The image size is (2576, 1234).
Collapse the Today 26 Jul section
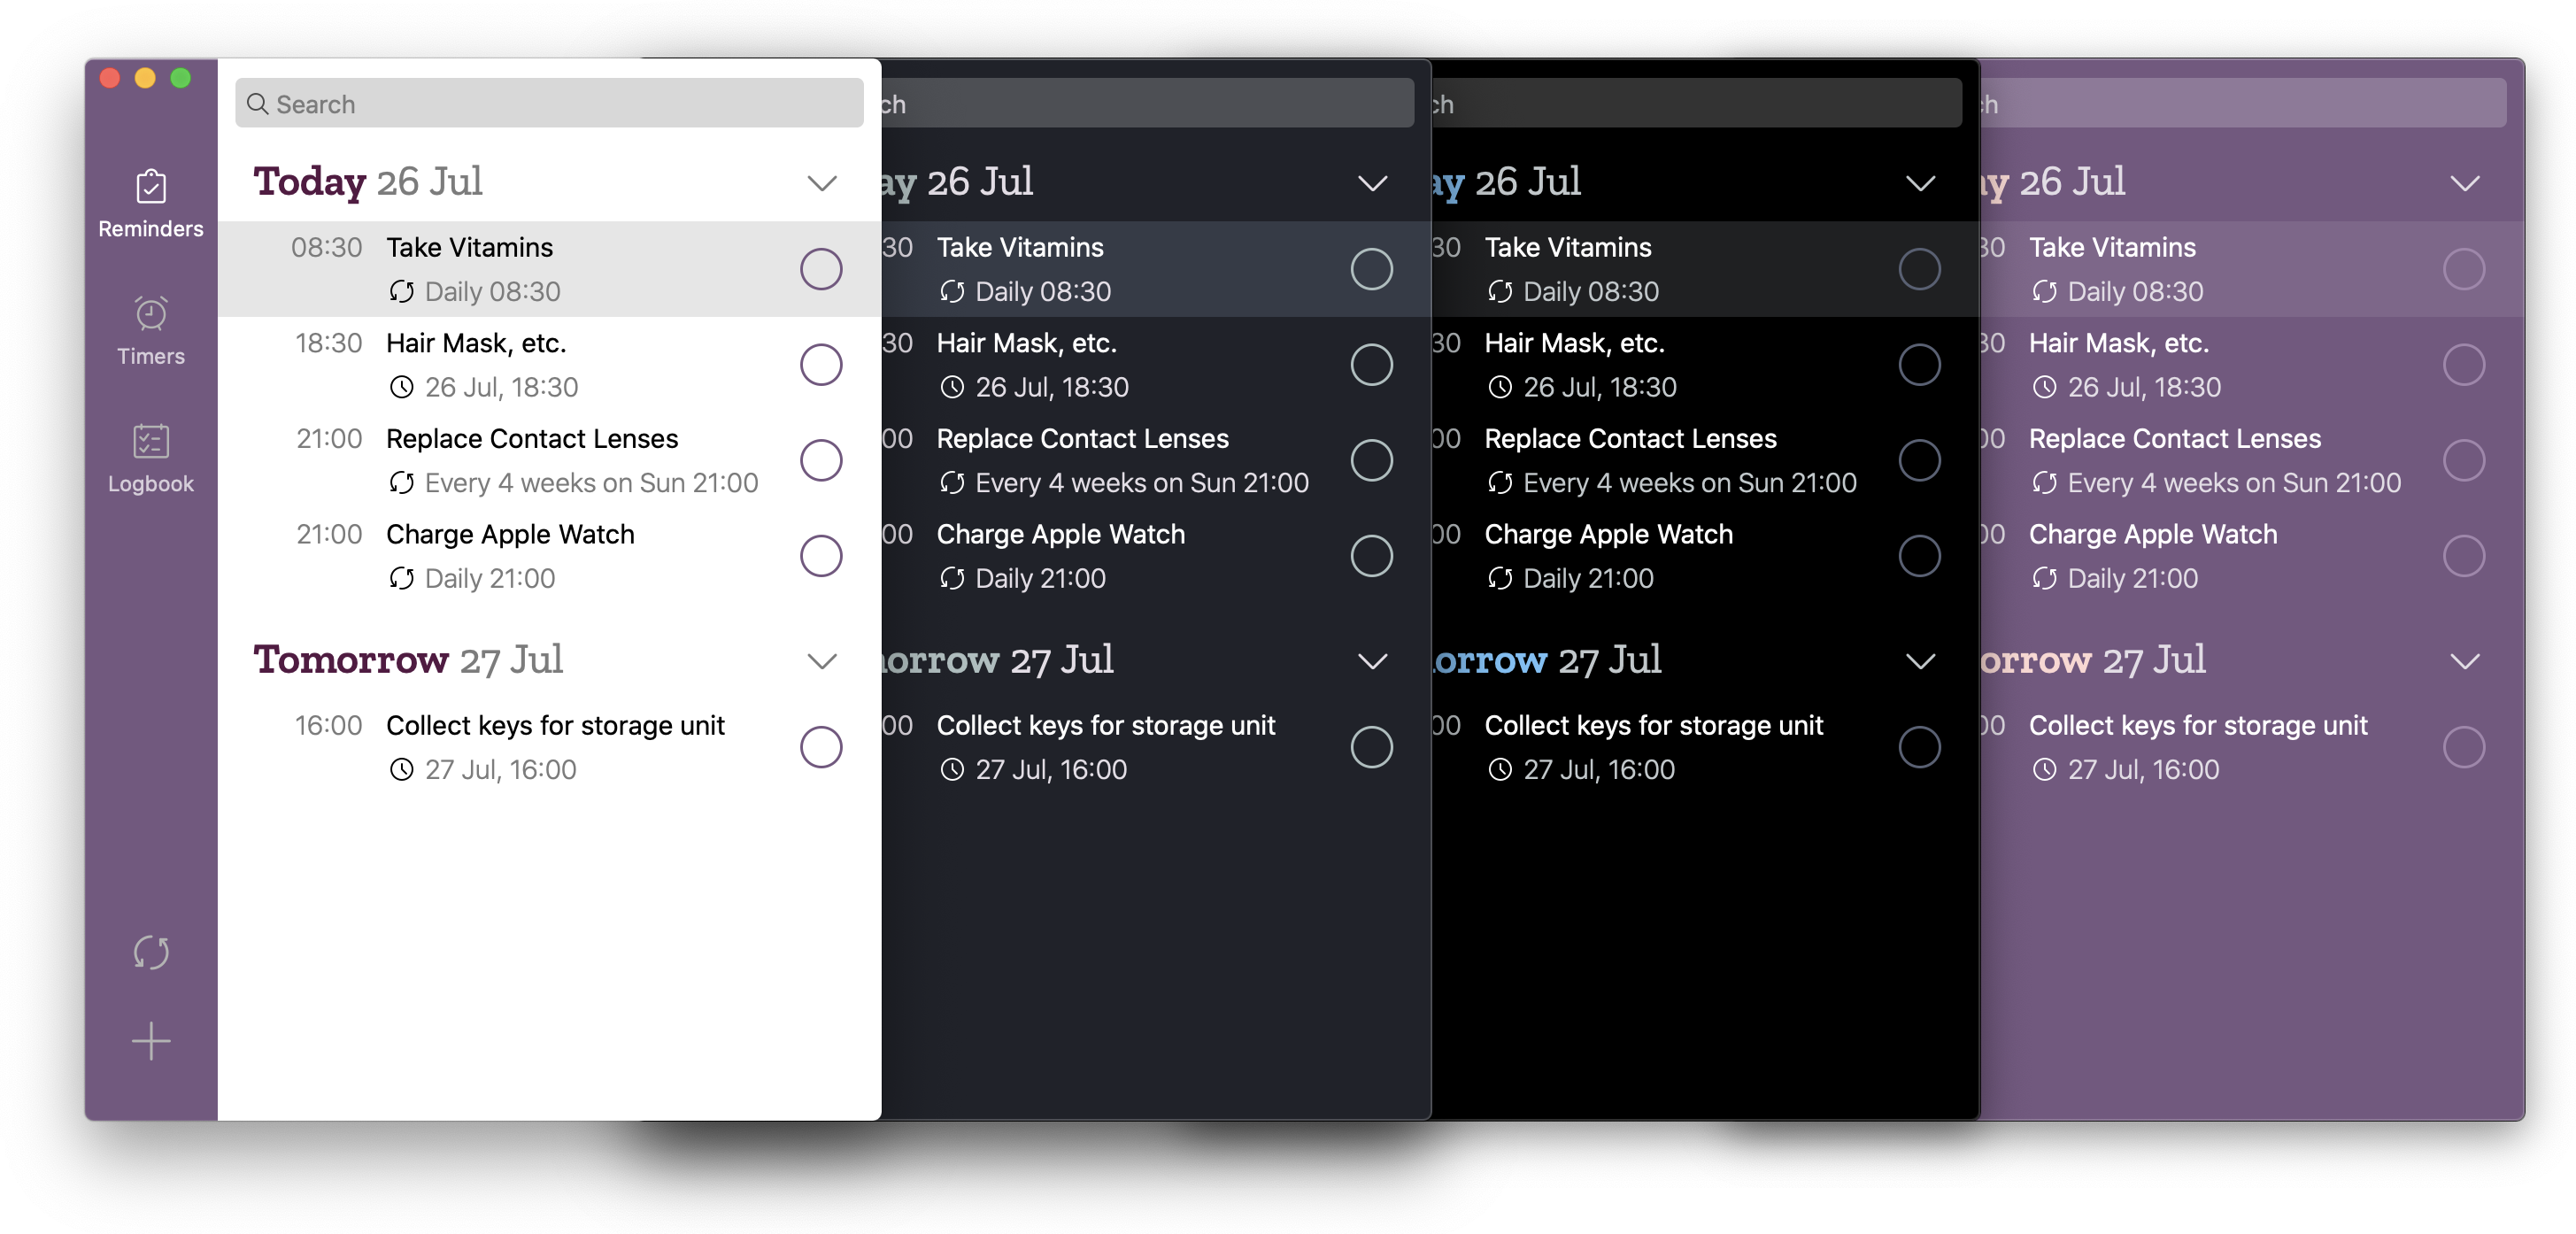click(821, 181)
